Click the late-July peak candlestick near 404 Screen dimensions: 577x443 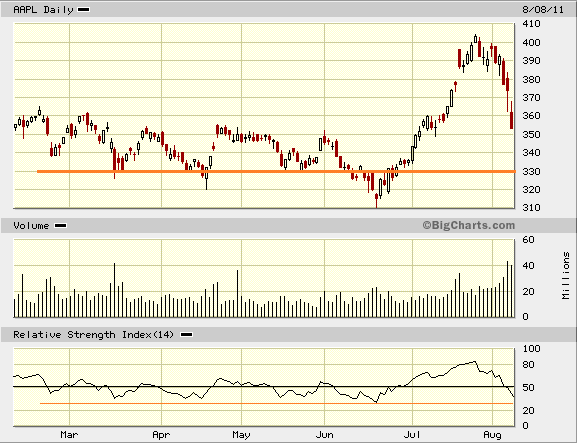tap(475, 39)
